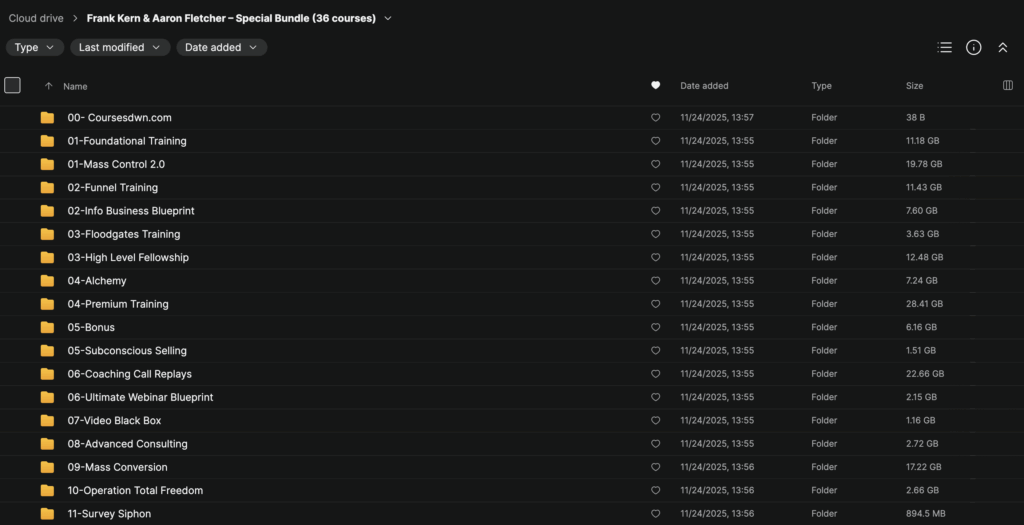
Task: Favorite the 01-Mass Control 2.0 folder
Action: coord(656,164)
